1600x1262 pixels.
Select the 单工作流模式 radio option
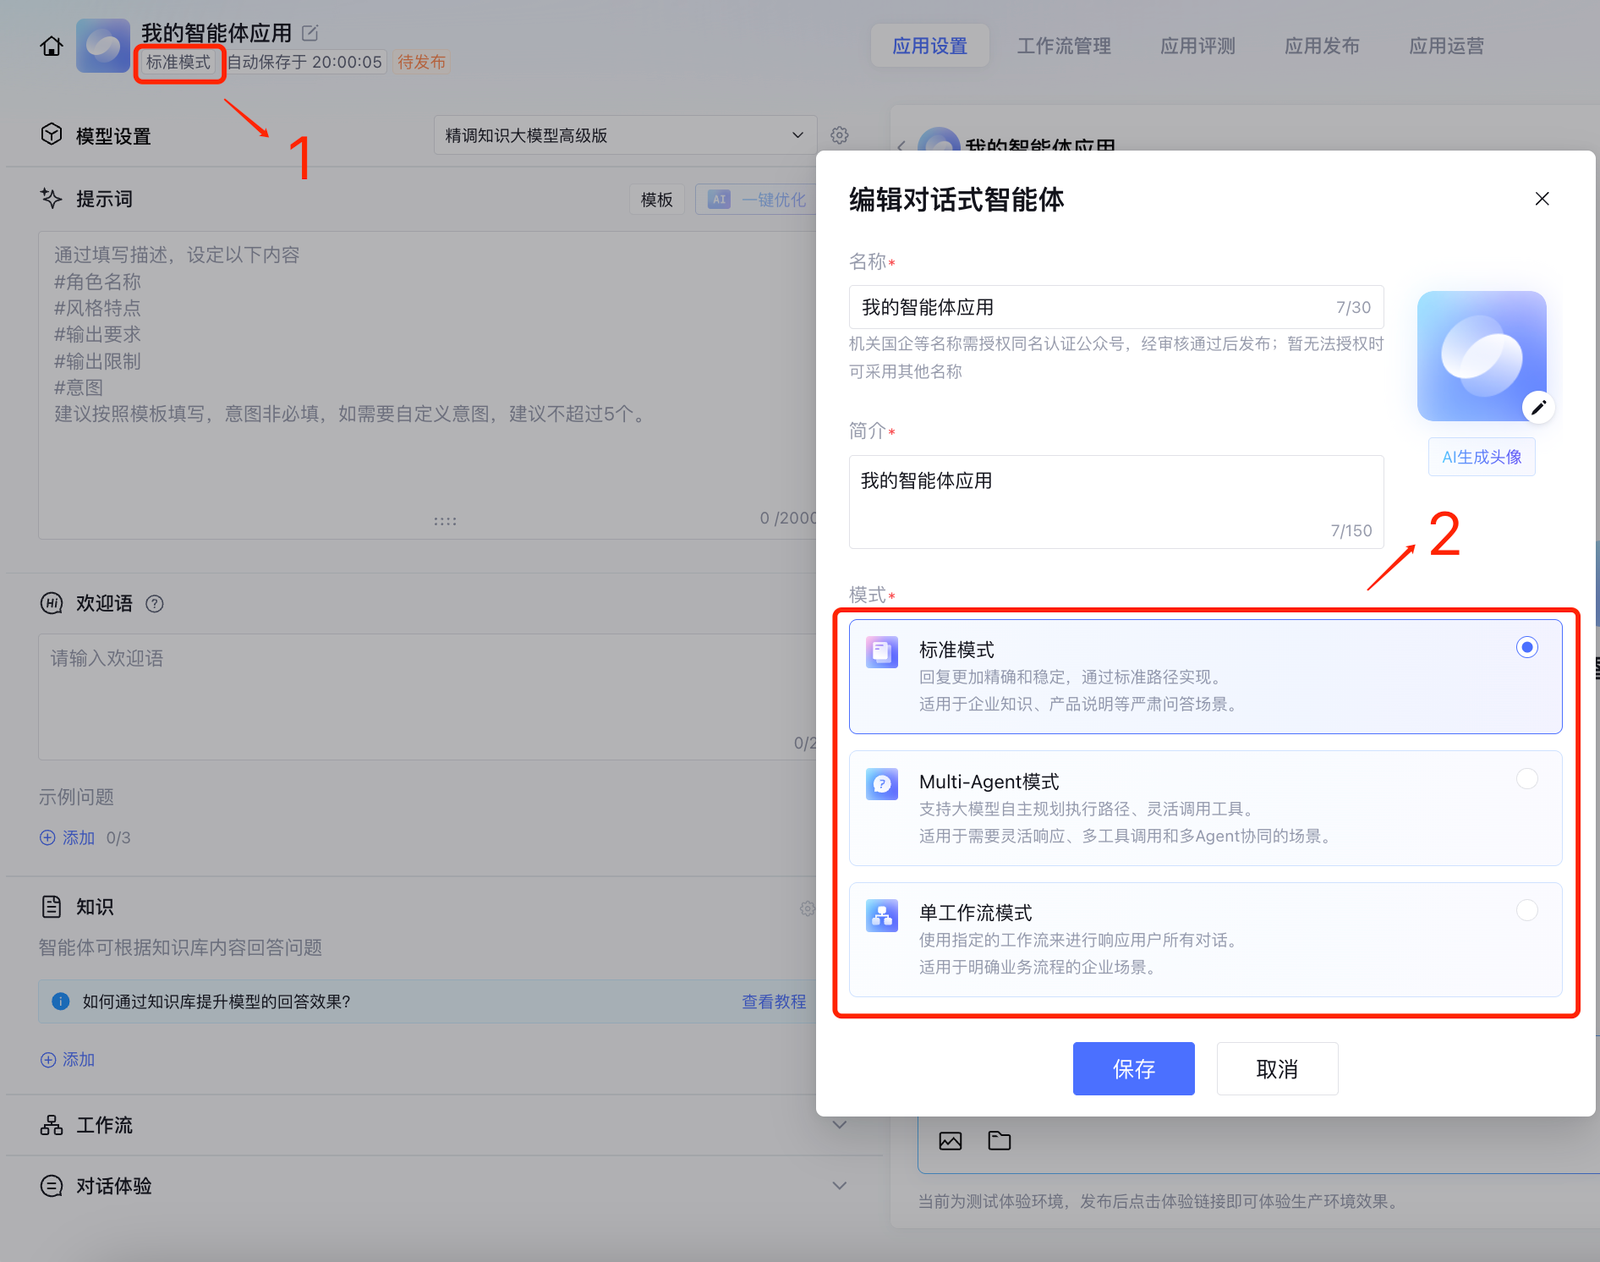1526,910
